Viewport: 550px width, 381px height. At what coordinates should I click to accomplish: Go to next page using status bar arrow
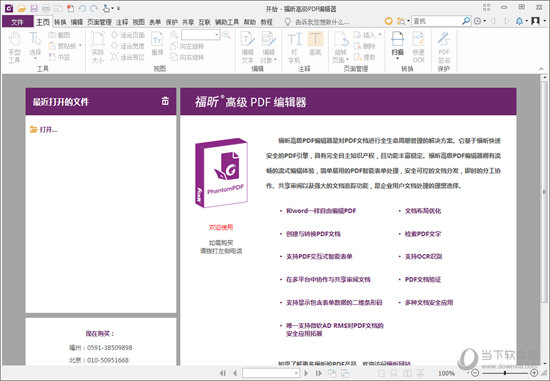(306, 373)
